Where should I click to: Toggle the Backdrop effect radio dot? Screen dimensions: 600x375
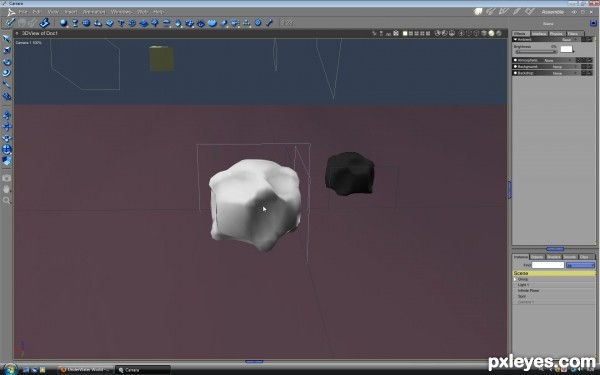tap(515, 73)
